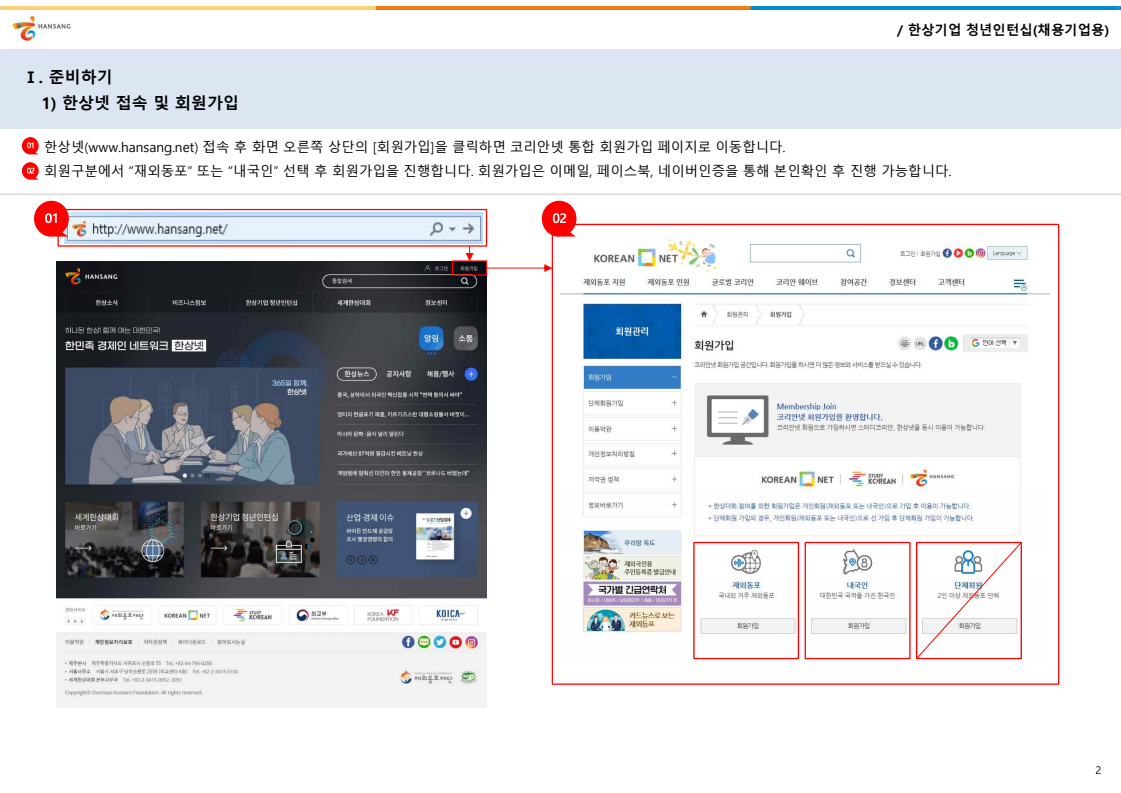Viewport: 1121px width, 793px height.
Task: Open the Instagram icon in Hansang footer
Action: 471,641
